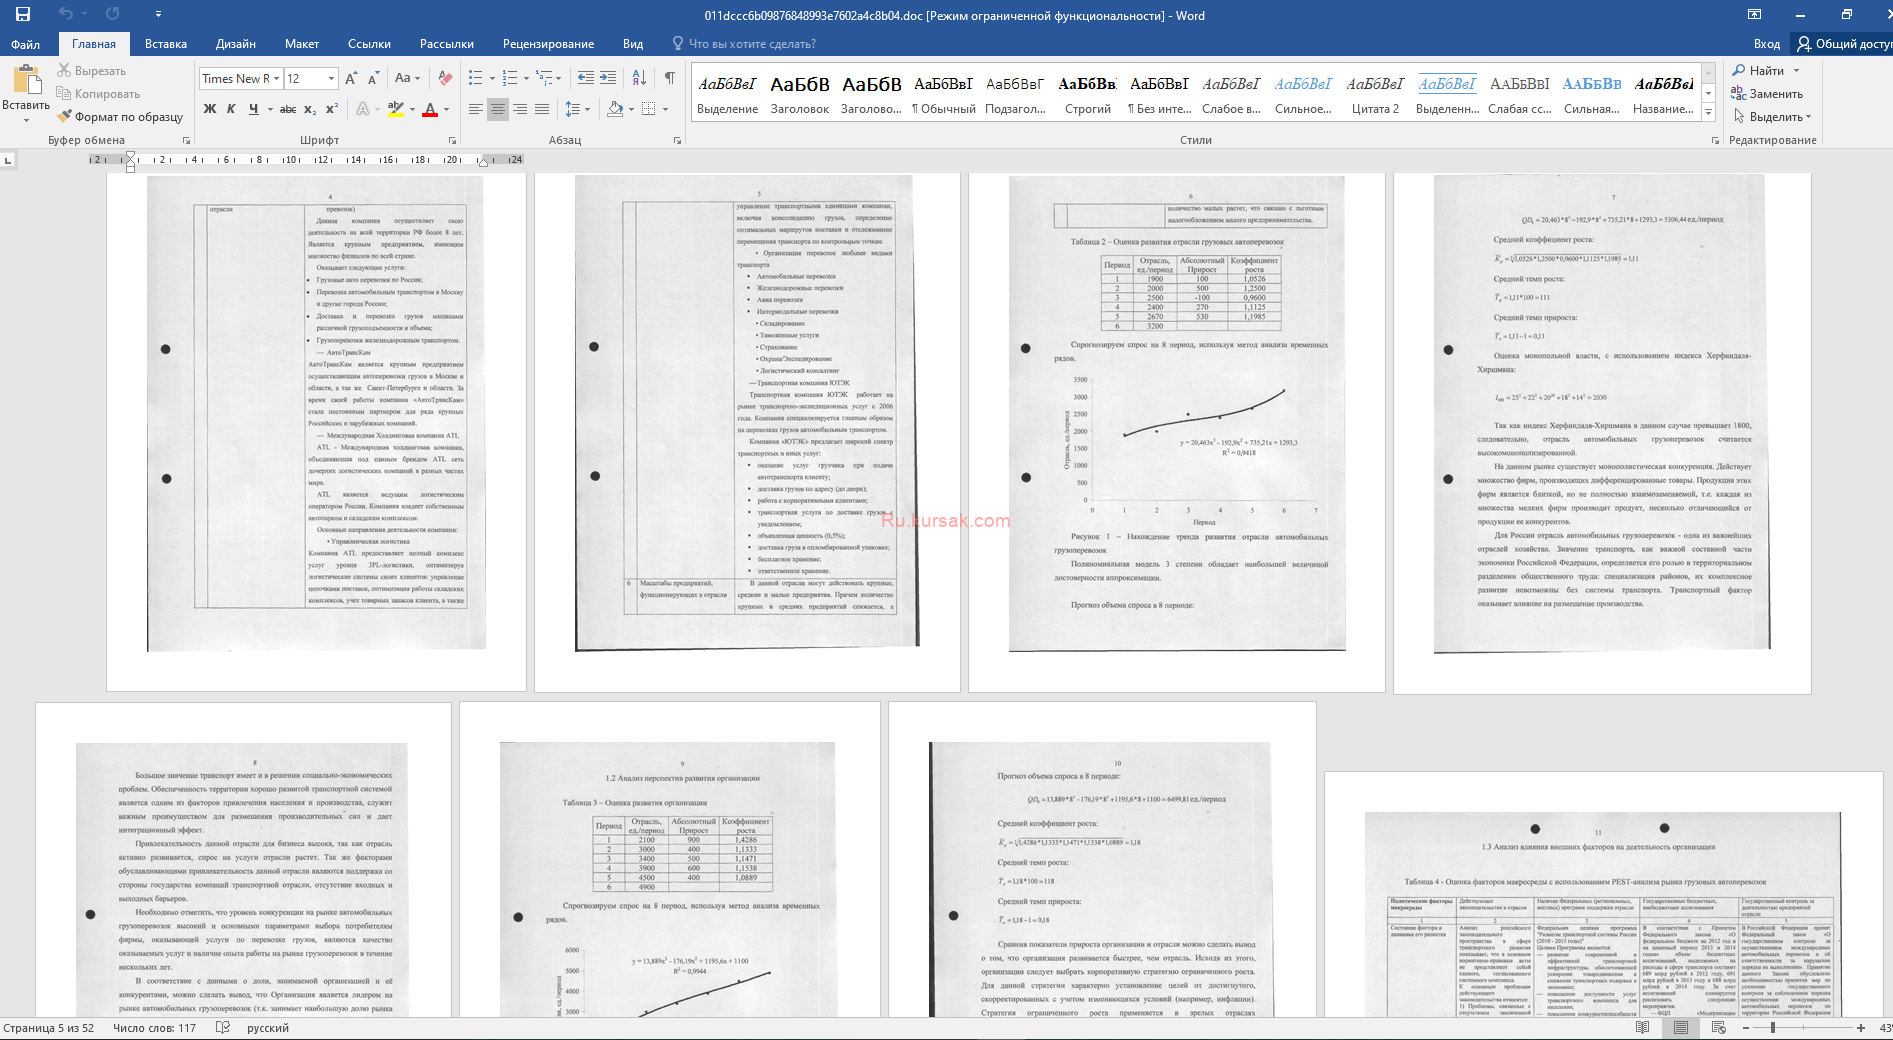1893x1040 pixels.
Task: Click the Вырезать button
Action: pos(91,71)
